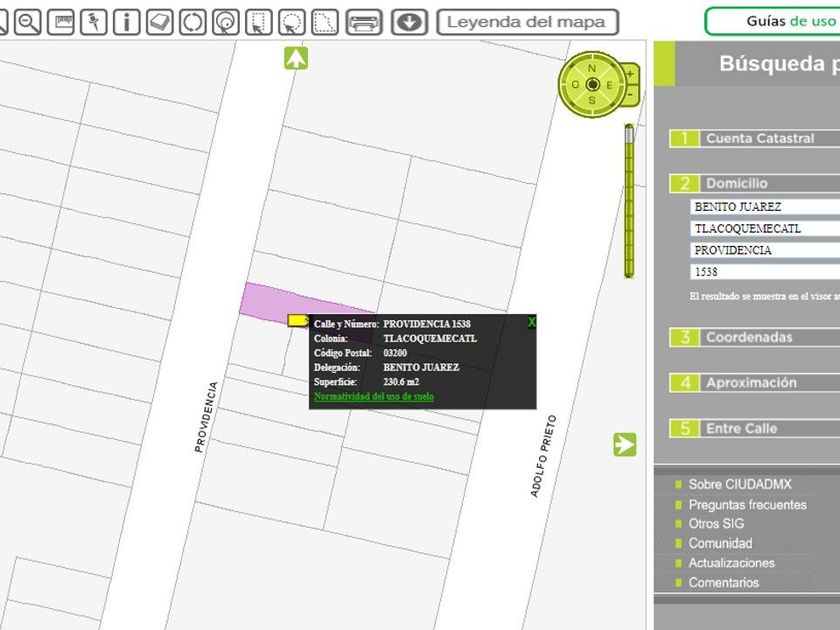The image size is (840, 630).
Task: Click the printer icon to print map
Action: [364, 22]
